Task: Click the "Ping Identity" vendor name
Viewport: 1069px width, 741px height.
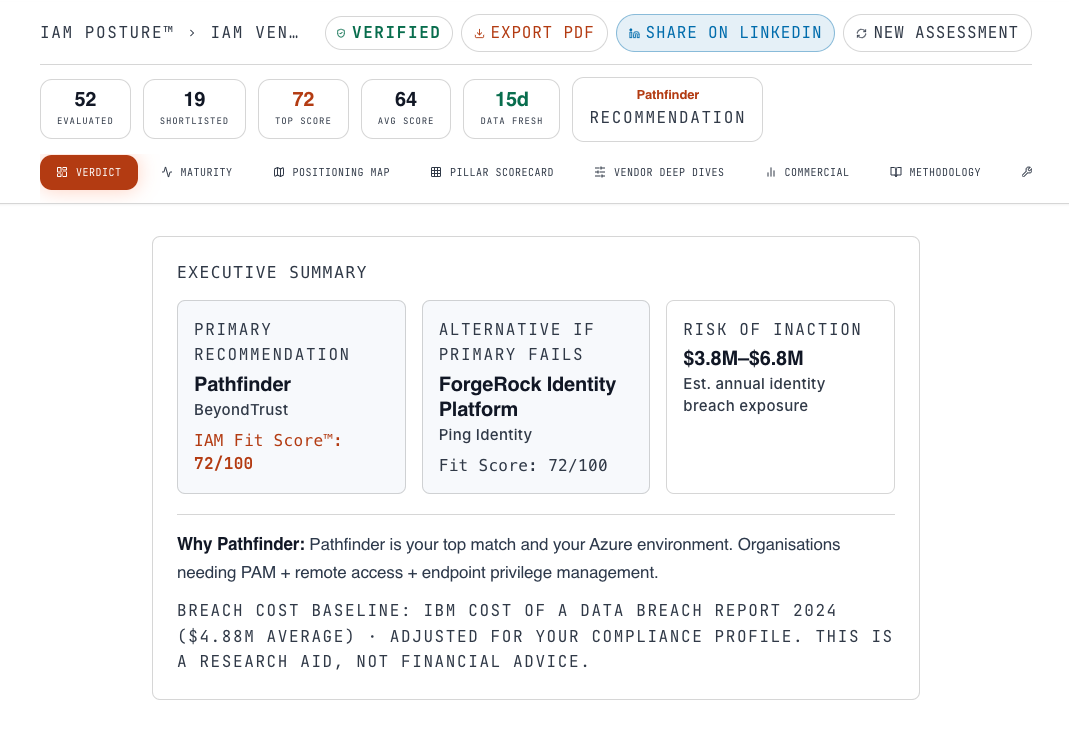Action: 485,435
